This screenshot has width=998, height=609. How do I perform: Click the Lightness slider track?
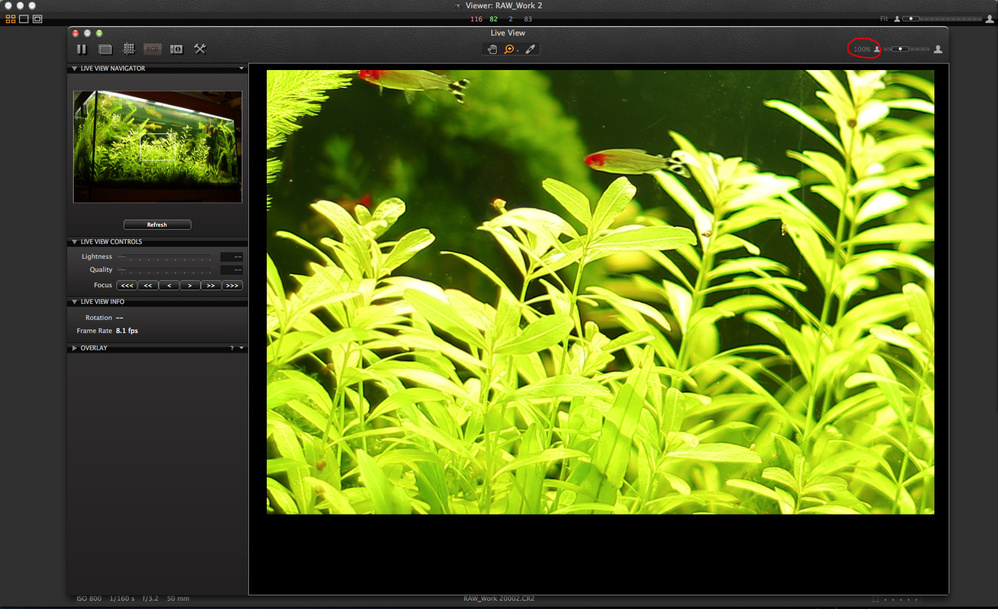165,256
